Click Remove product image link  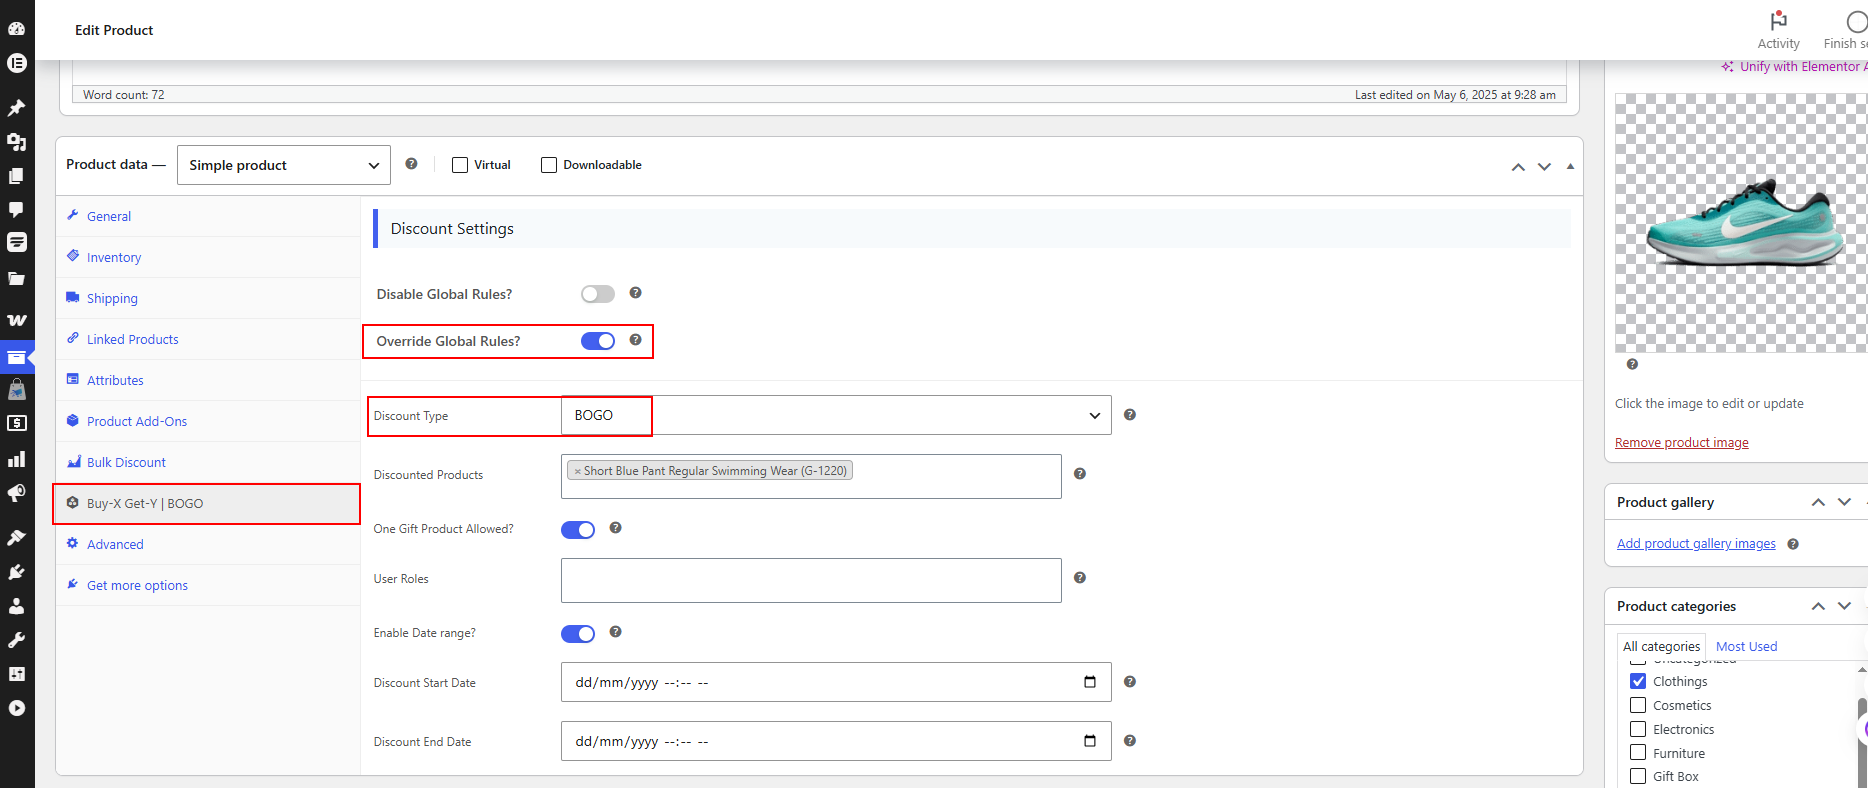pos(1682,442)
